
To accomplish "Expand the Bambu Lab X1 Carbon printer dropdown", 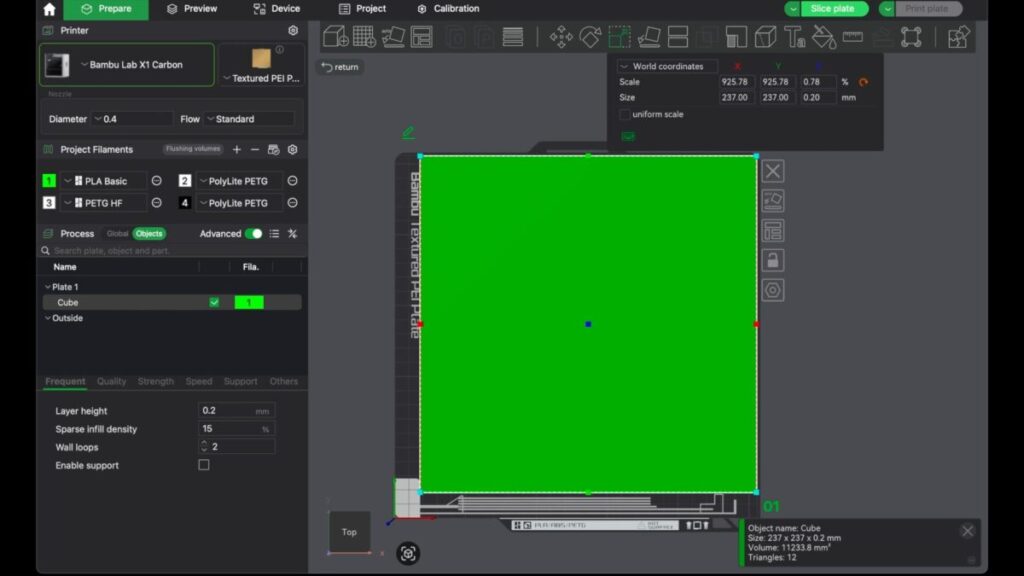I will click(x=127, y=65).
